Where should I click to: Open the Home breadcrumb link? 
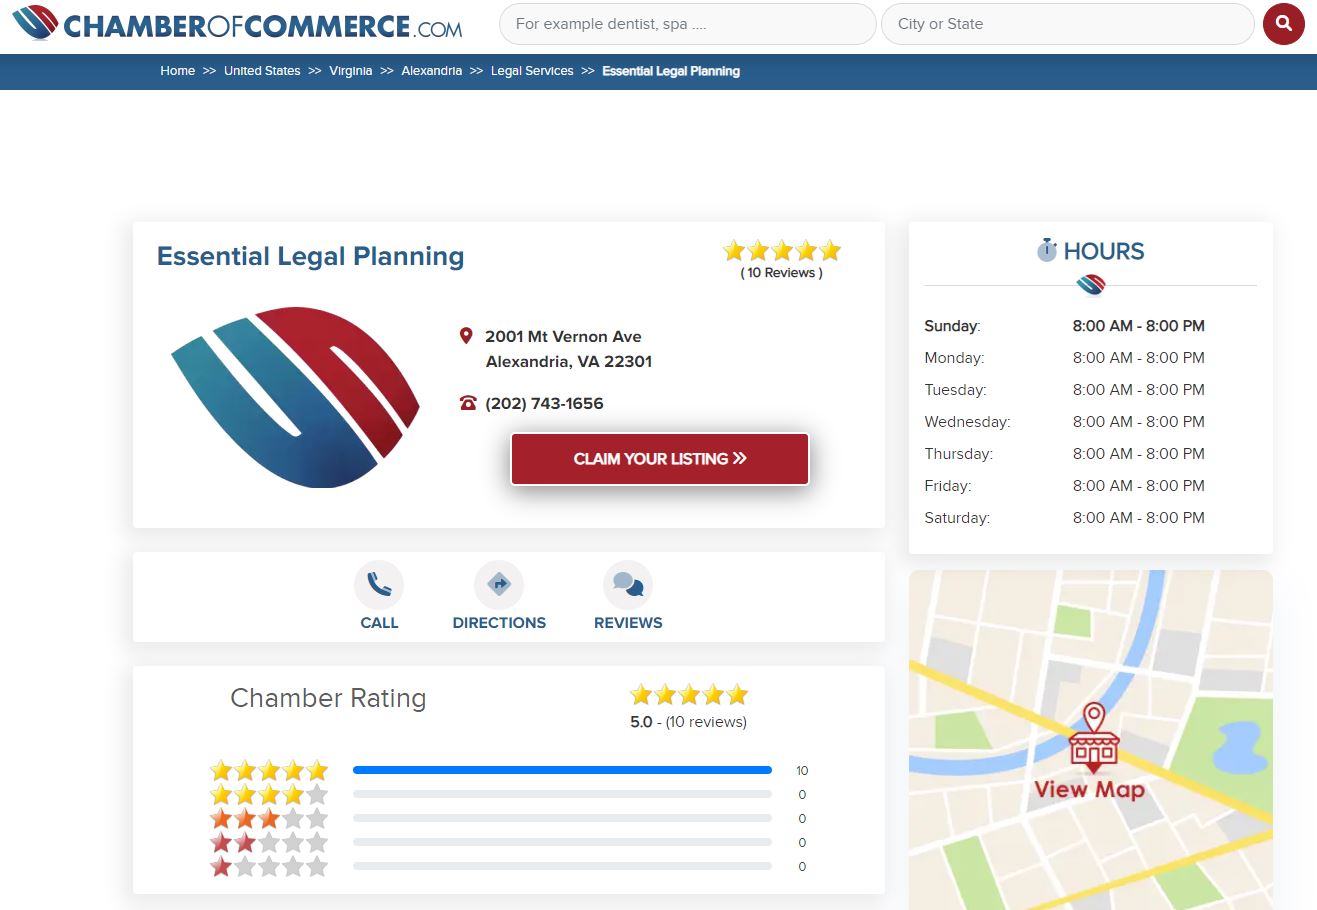(177, 71)
